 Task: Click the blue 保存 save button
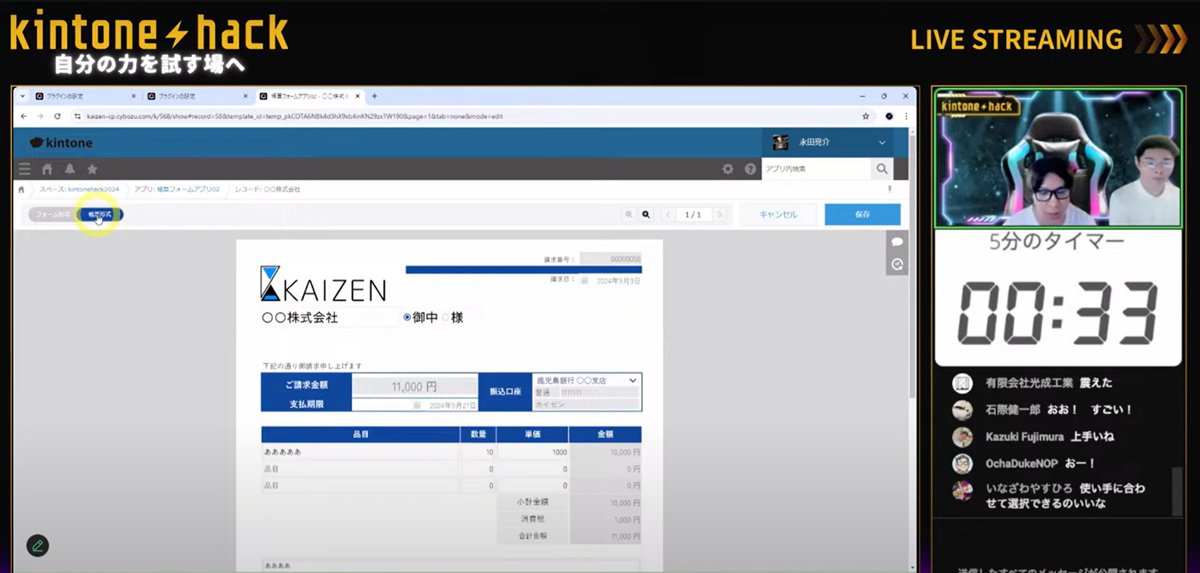(862, 215)
